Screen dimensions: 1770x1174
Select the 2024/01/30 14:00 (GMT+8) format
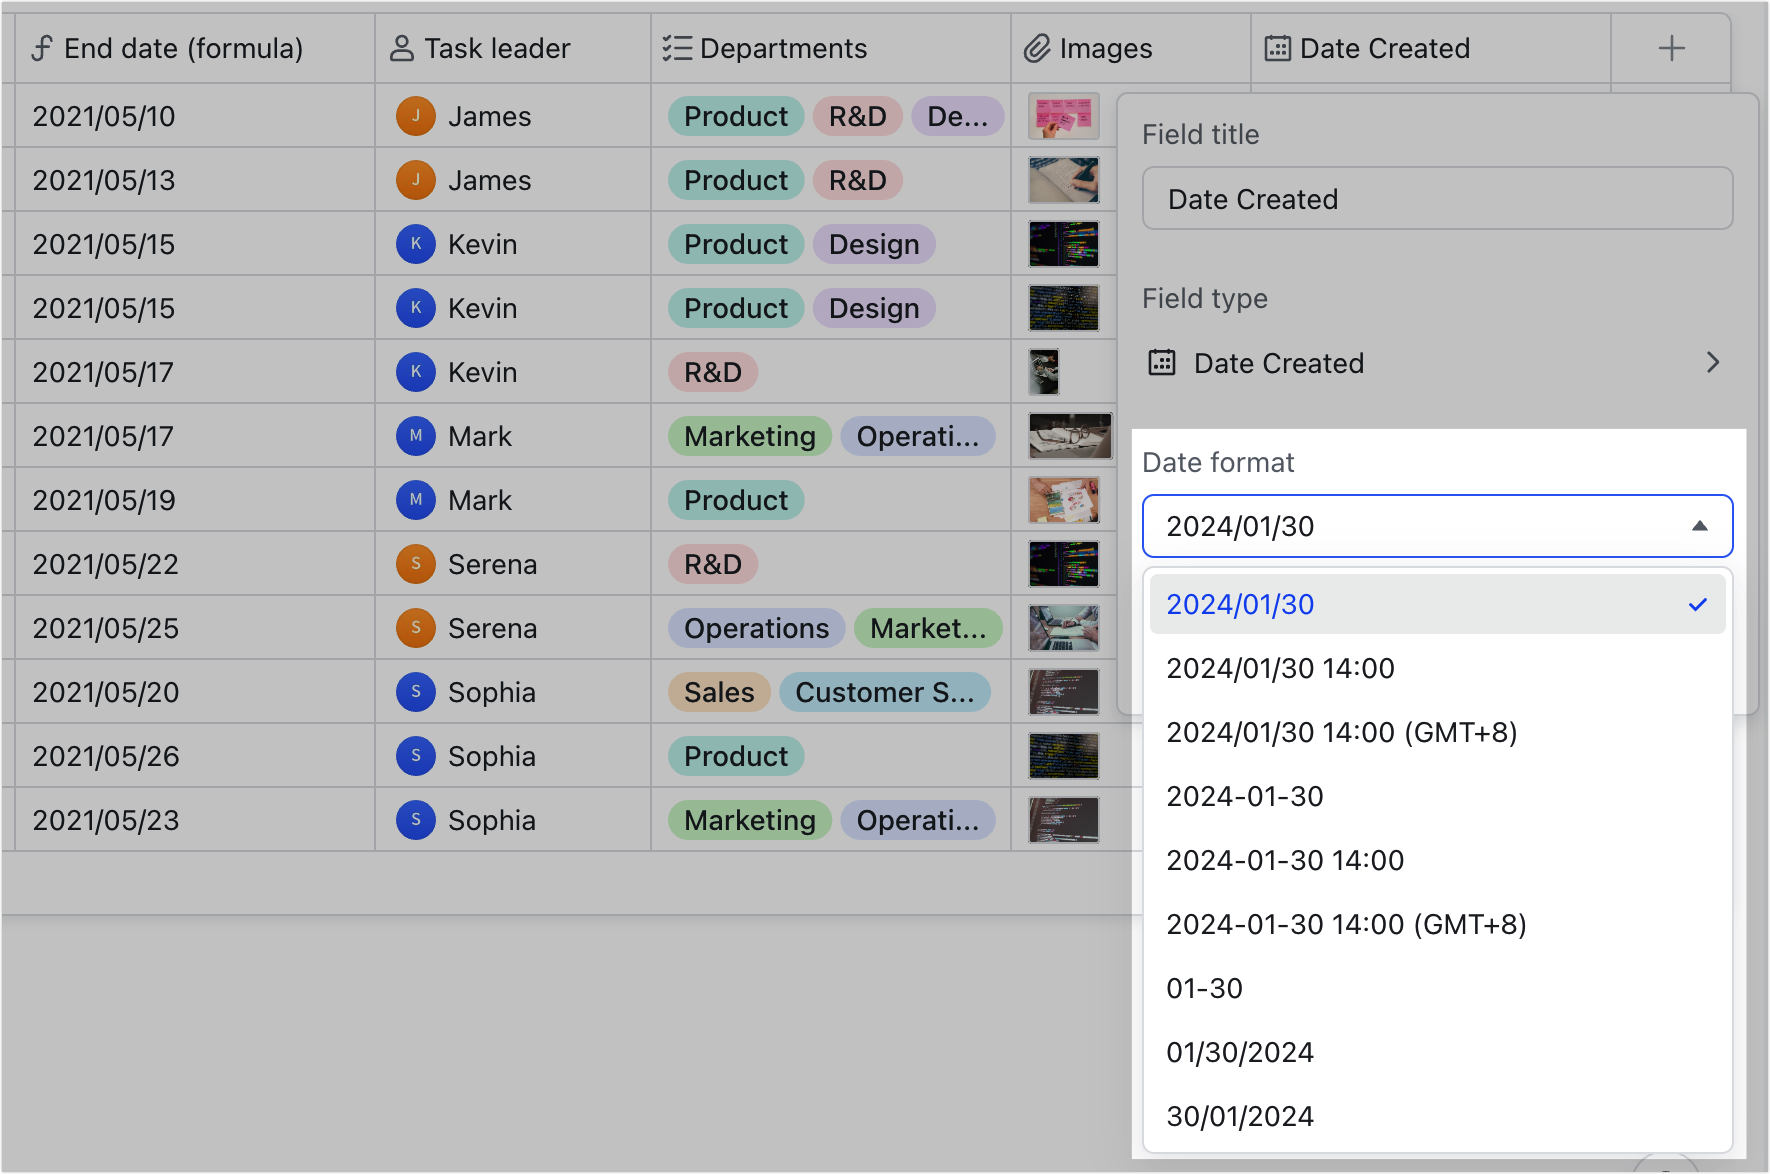click(1341, 732)
